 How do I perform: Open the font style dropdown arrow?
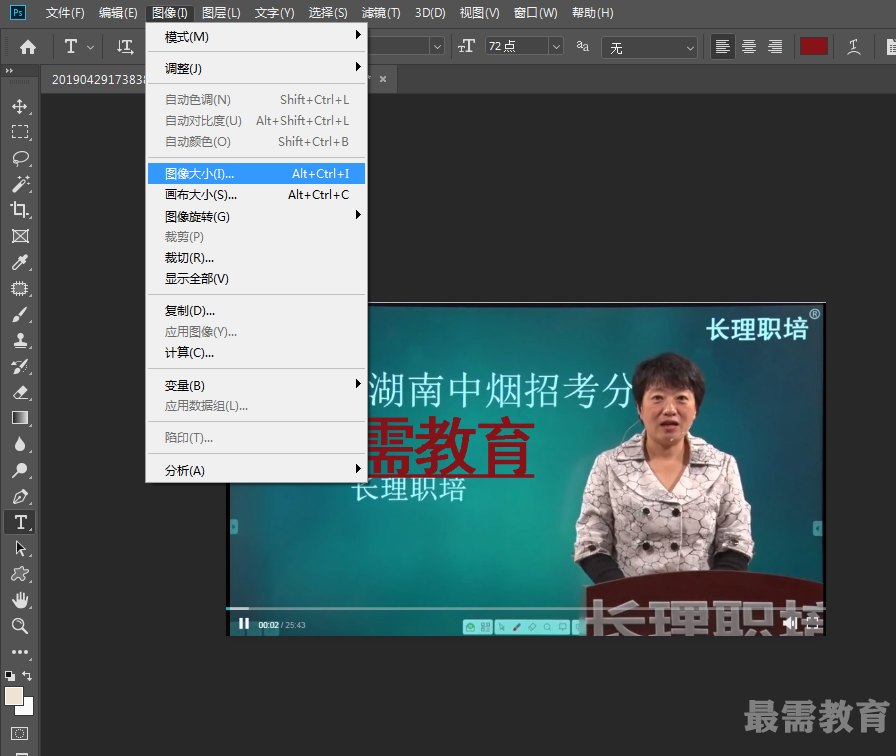(437, 46)
